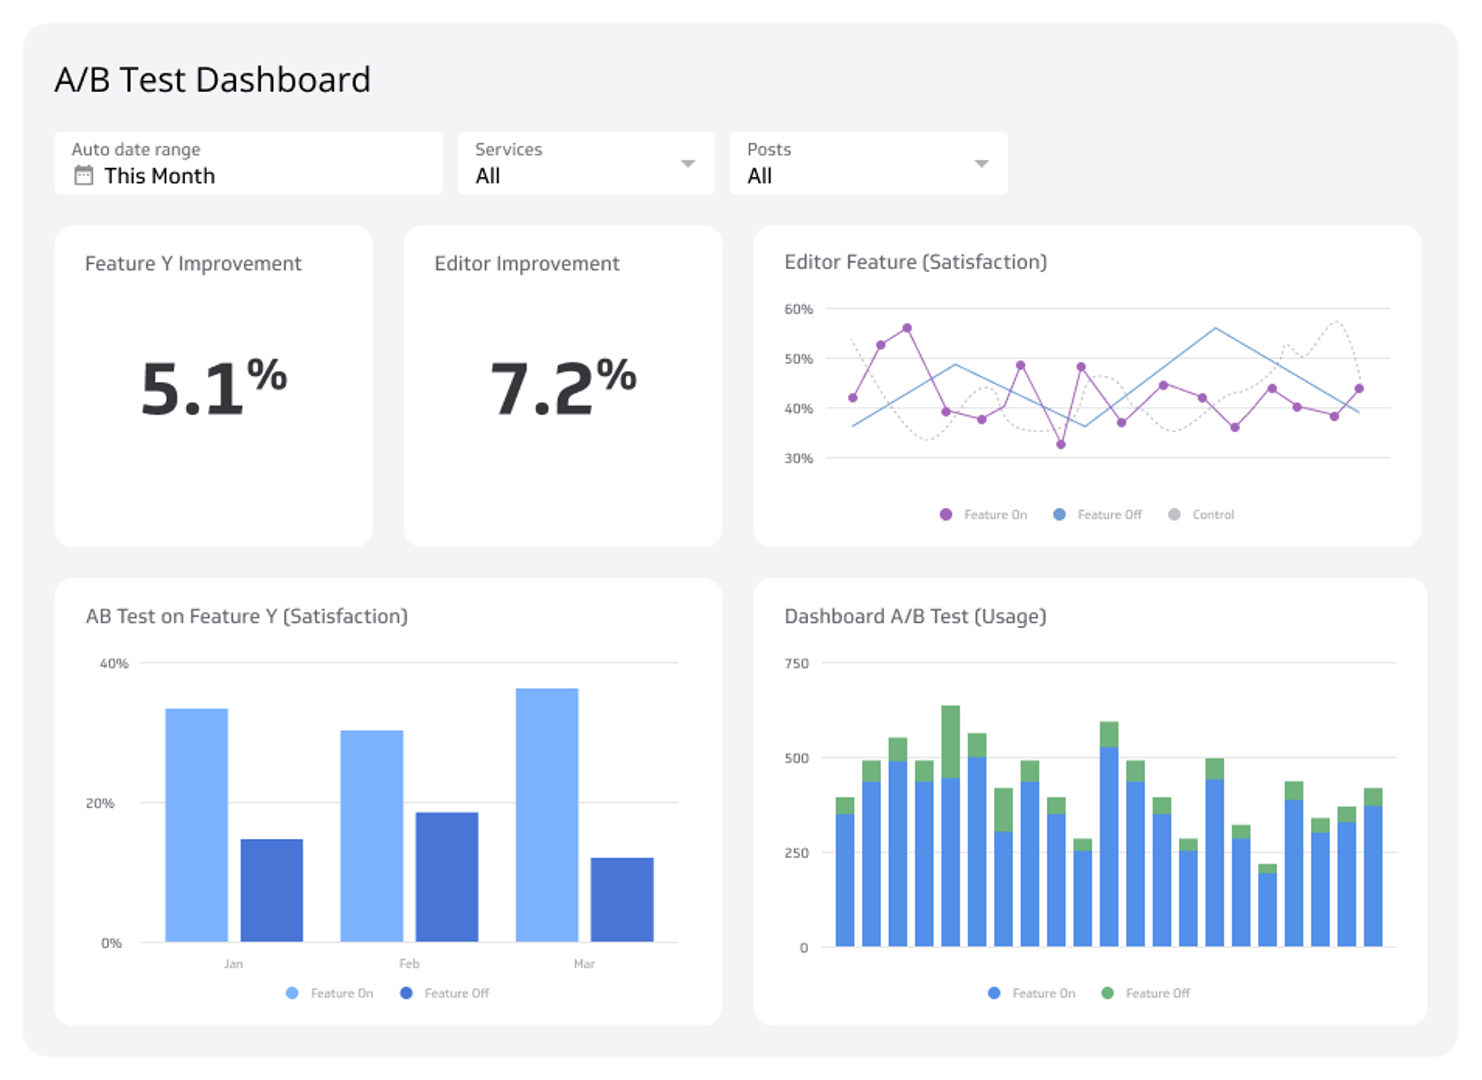
Task: Click the 5.1% Feature Y Improvement value
Action: click(213, 385)
